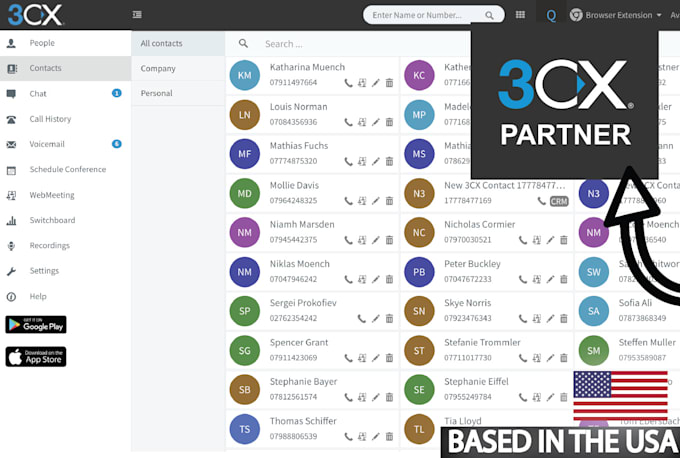Call Katharina Muench with the phone icon
The height and width of the screenshot is (458, 680).
click(x=348, y=83)
